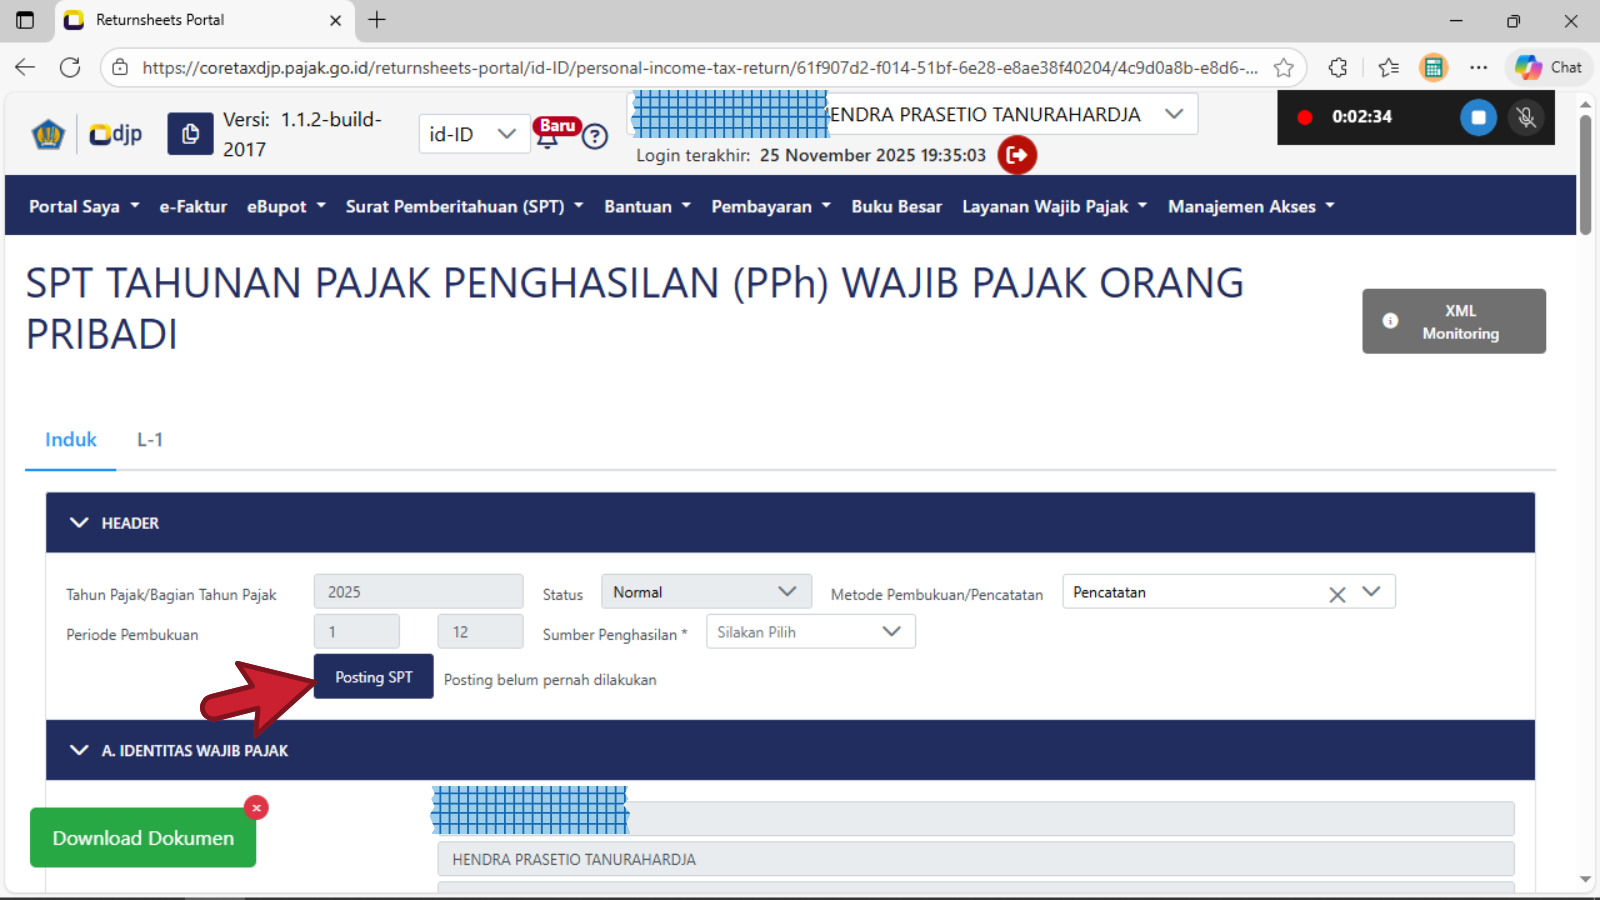Close the Download Dokumen popup
Image resolution: width=1600 pixels, height=900 pixels.
point(257,808)
